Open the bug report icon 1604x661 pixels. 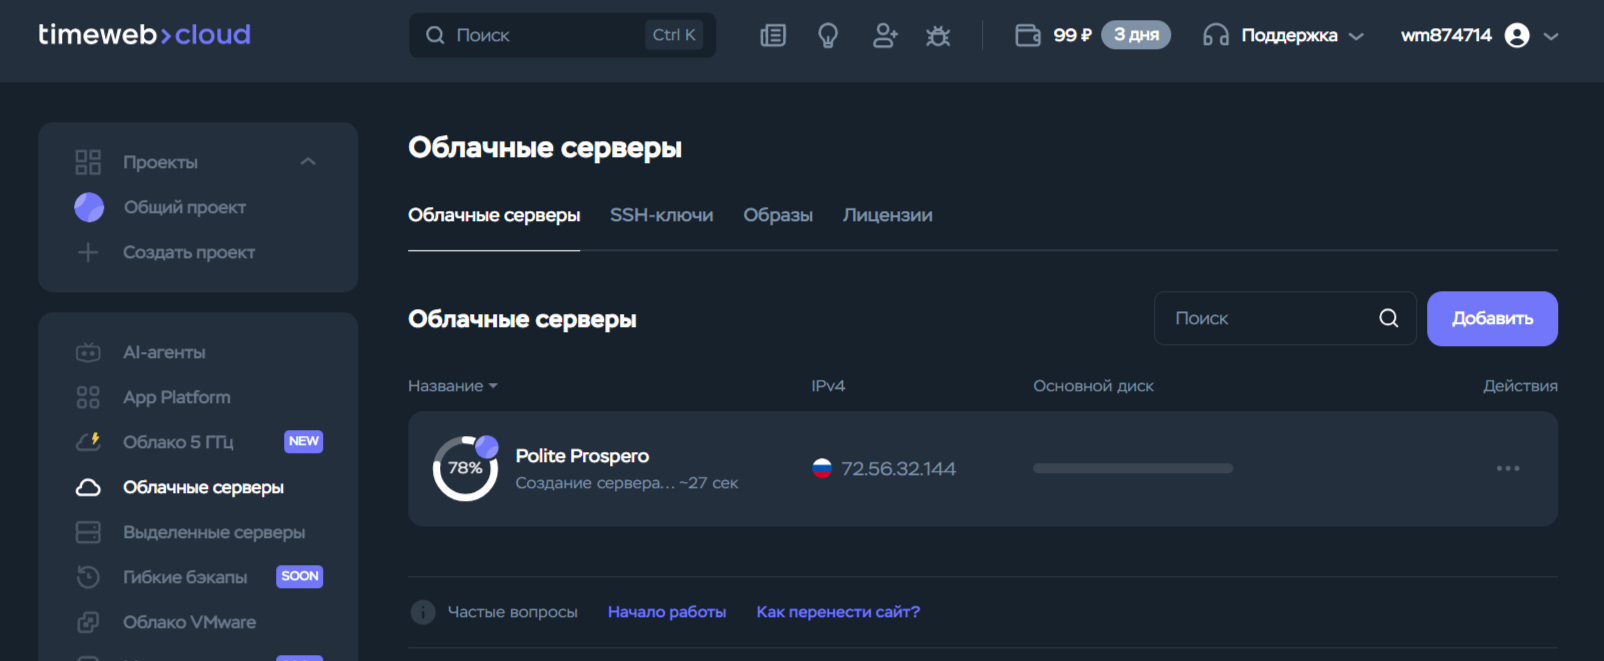tap(938, 36)
